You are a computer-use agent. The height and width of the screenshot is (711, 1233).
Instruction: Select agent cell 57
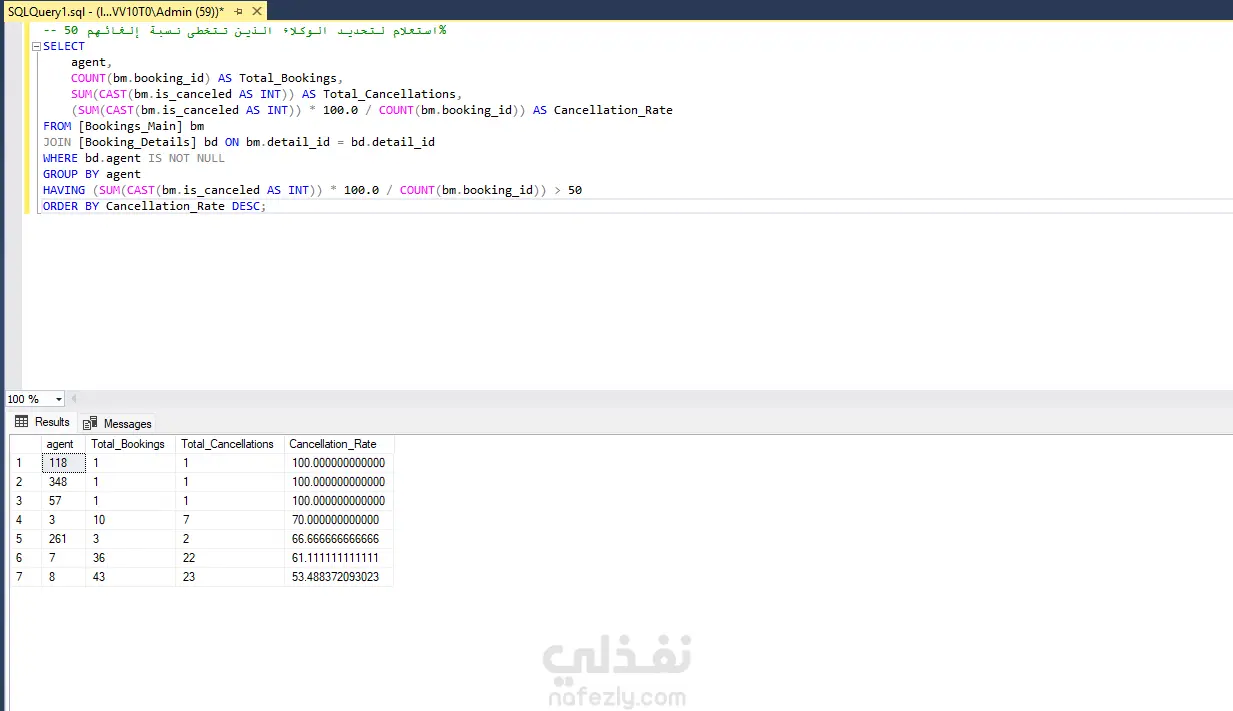[63, 501]
